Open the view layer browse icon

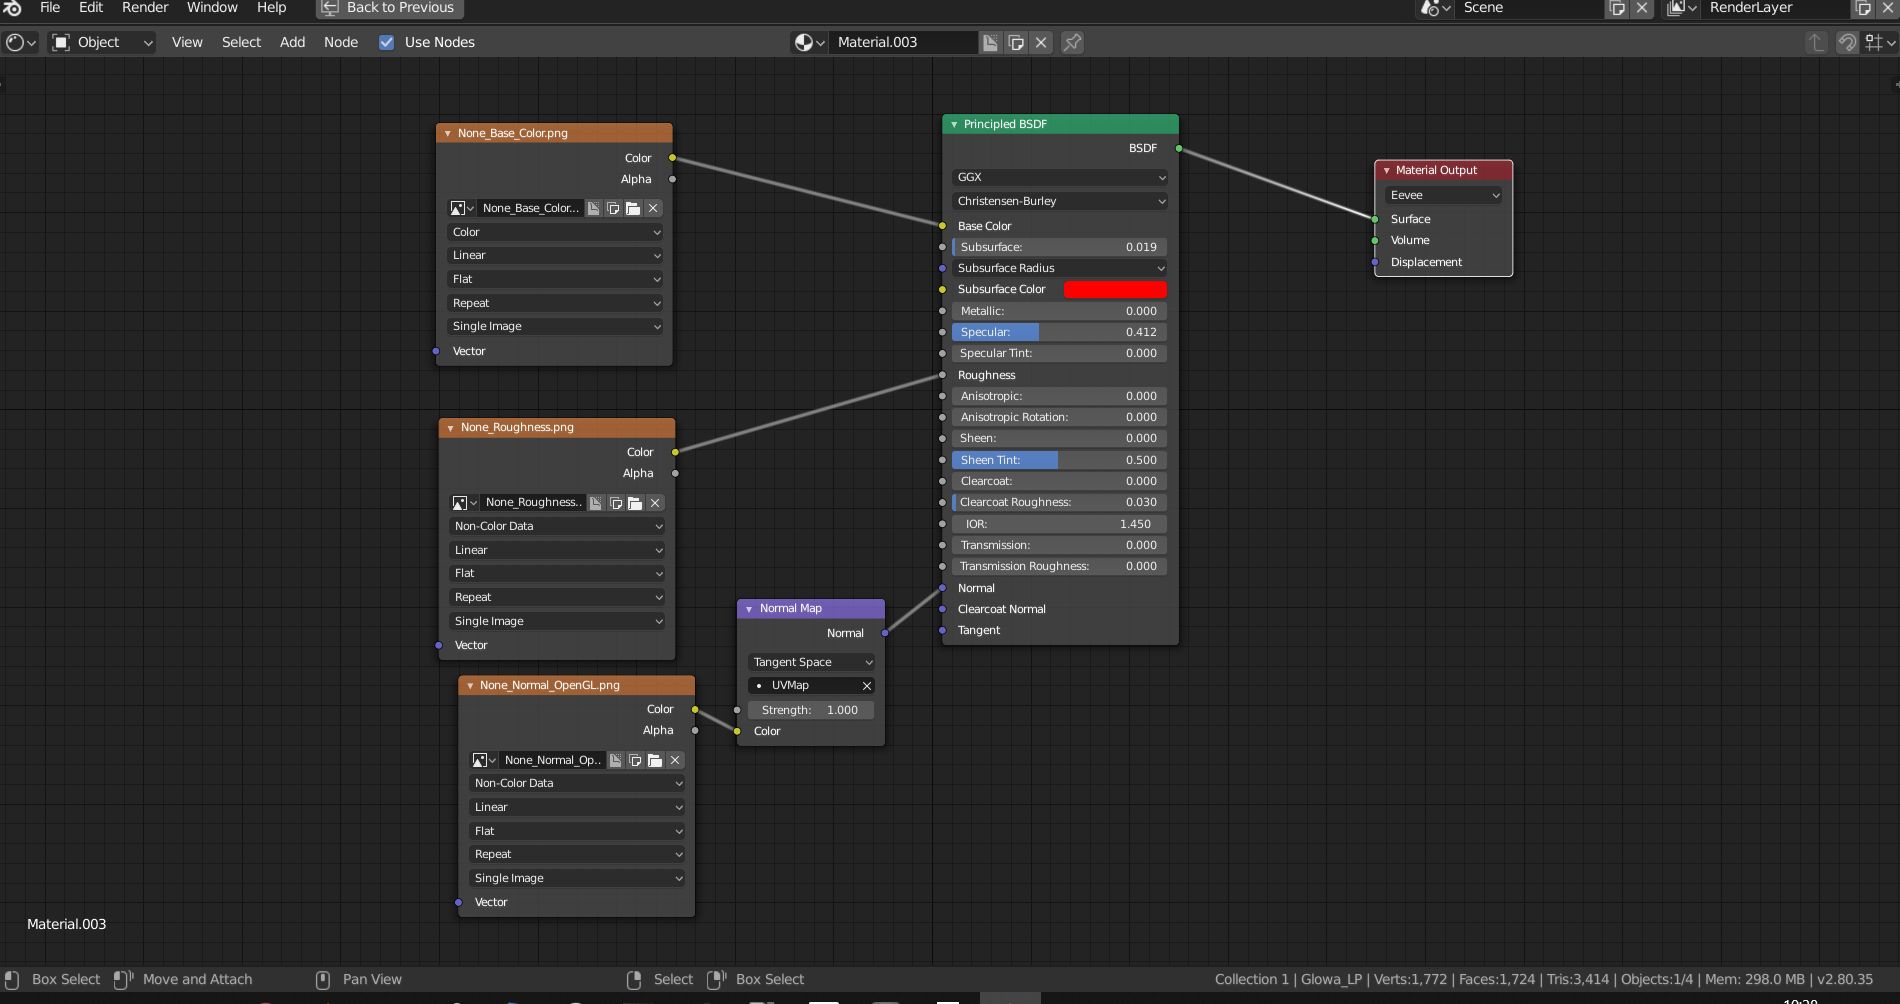point(1683,8)
